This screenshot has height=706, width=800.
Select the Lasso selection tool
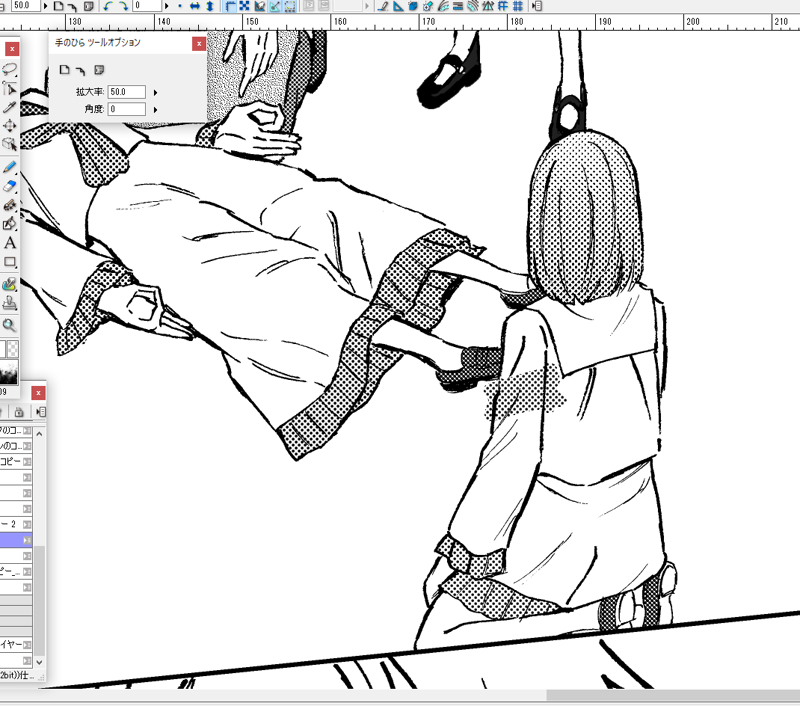click(9, 68)
